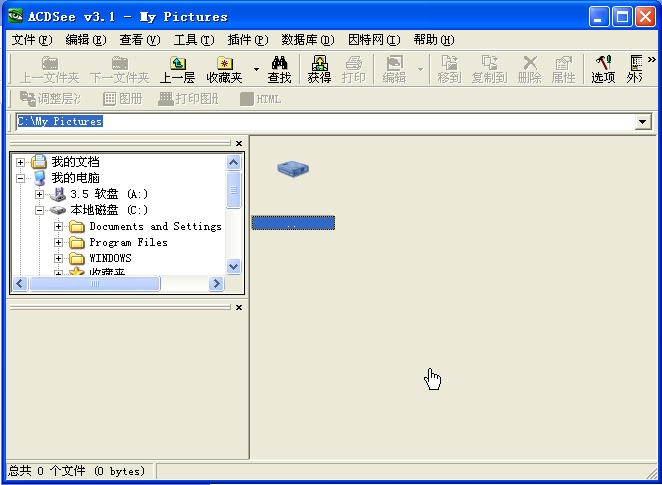Expand the 3.5 软盘 (A:) node

pos(39,194)
